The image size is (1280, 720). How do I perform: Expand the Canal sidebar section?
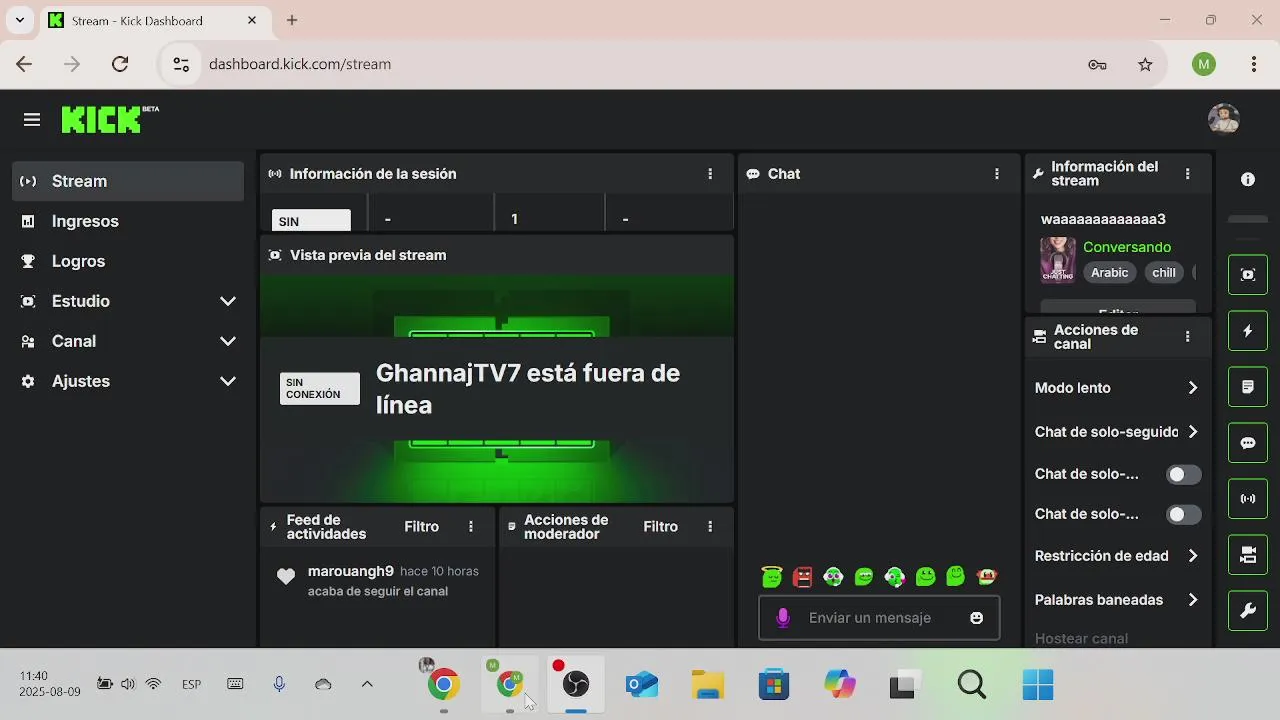(x=128, y=341)
